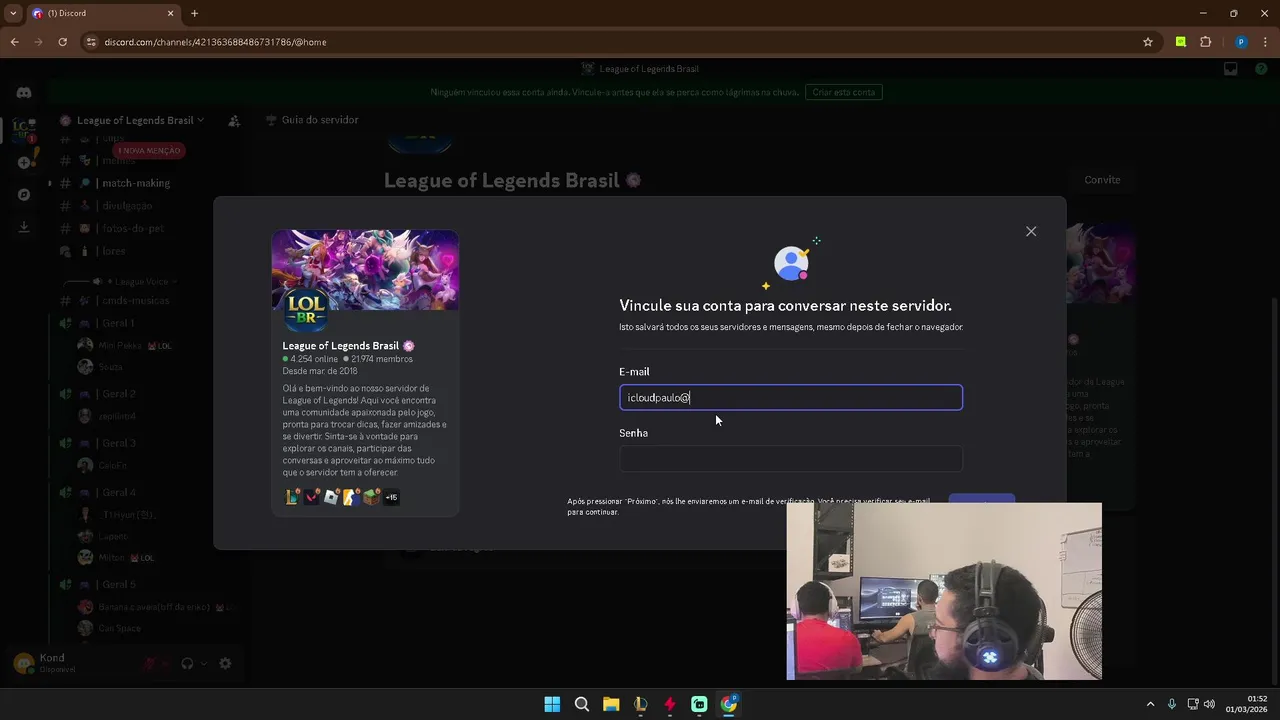Open the tab search dropdown arrow
This screenshot has height=720, width=1280.
[13, 13]
